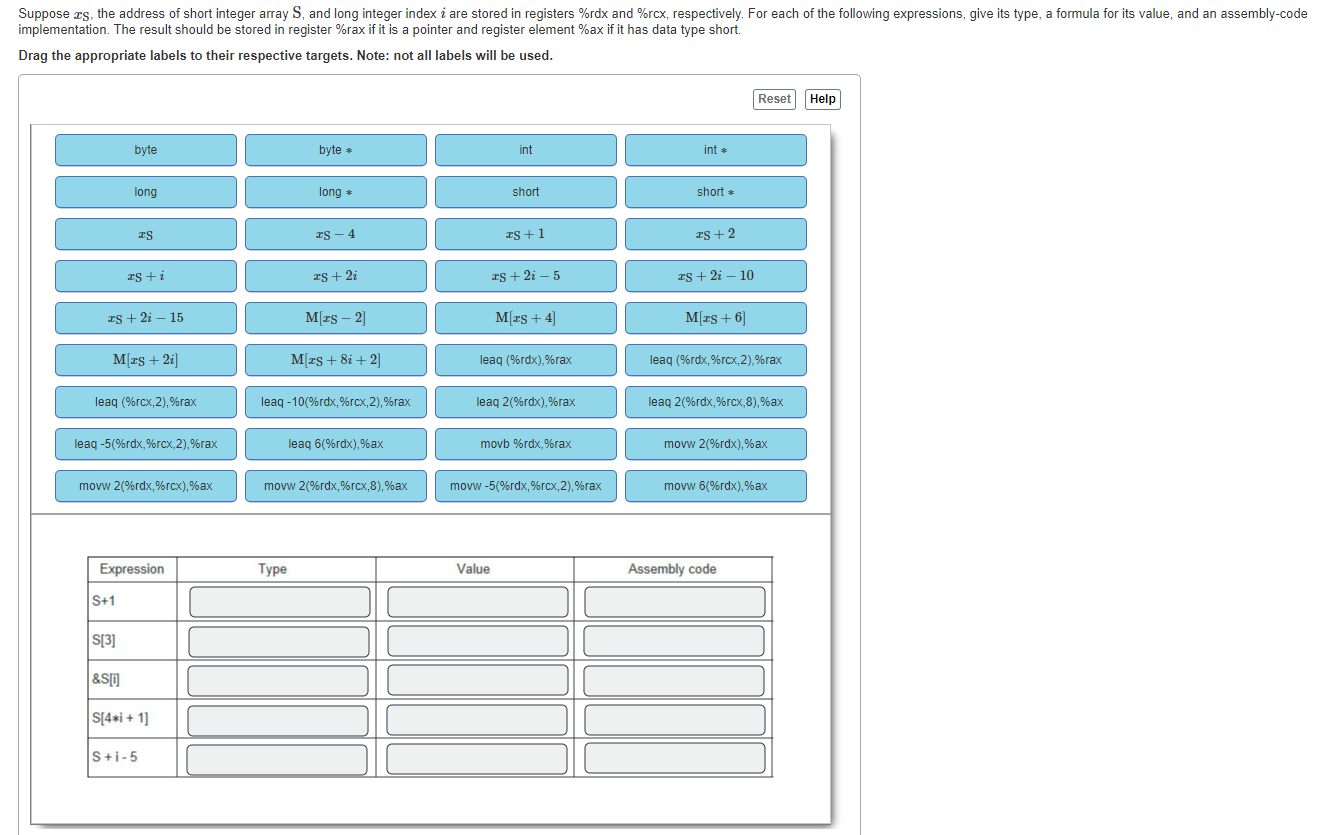Click the Value target for S[3]
This screenshot has height=835, width=1317.
tap(477, 641)
